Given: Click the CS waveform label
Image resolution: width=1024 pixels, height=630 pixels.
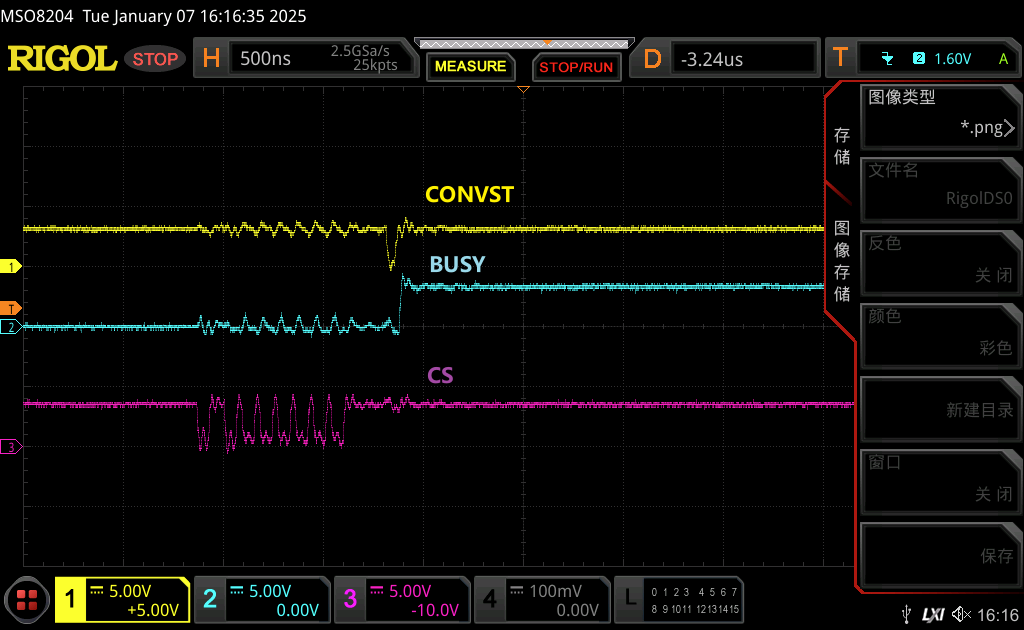Looking at the screenshot, I should pyautogui.click(x=440, y=375).
